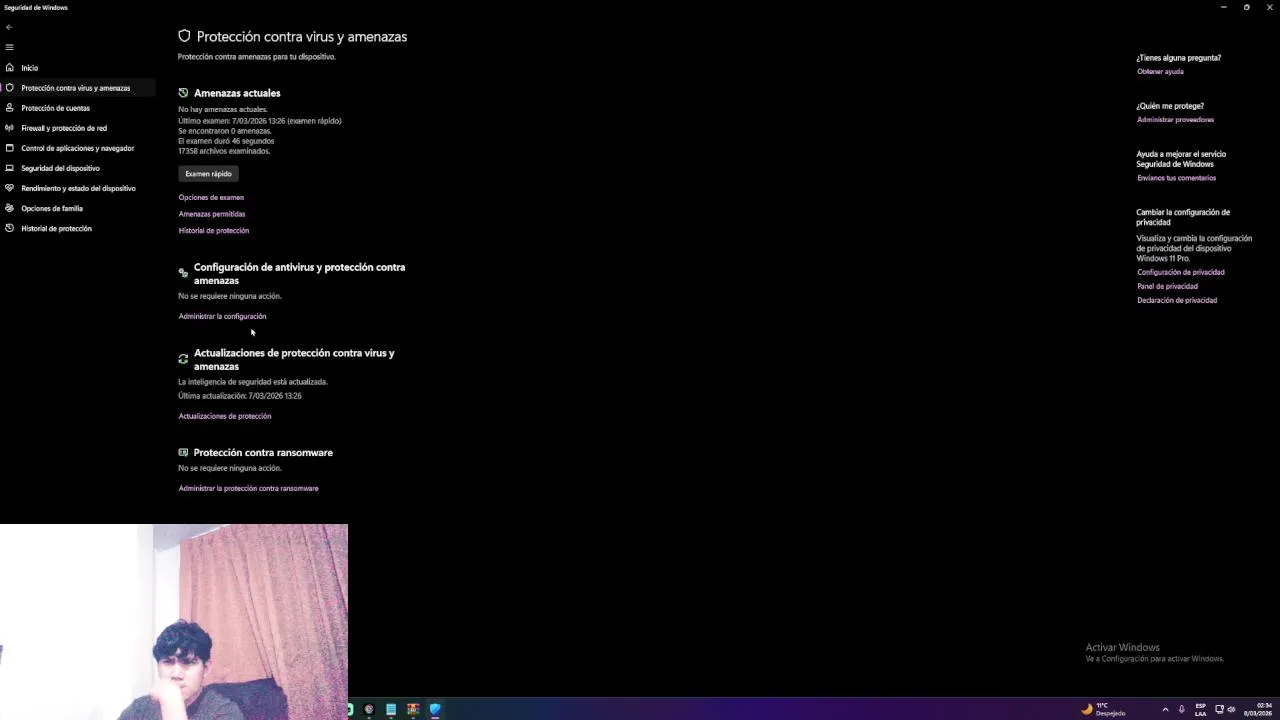The image size is (1280, 720).
Task: Open Rendimiento y estado del dispositivo
Action: pos(78,188)
